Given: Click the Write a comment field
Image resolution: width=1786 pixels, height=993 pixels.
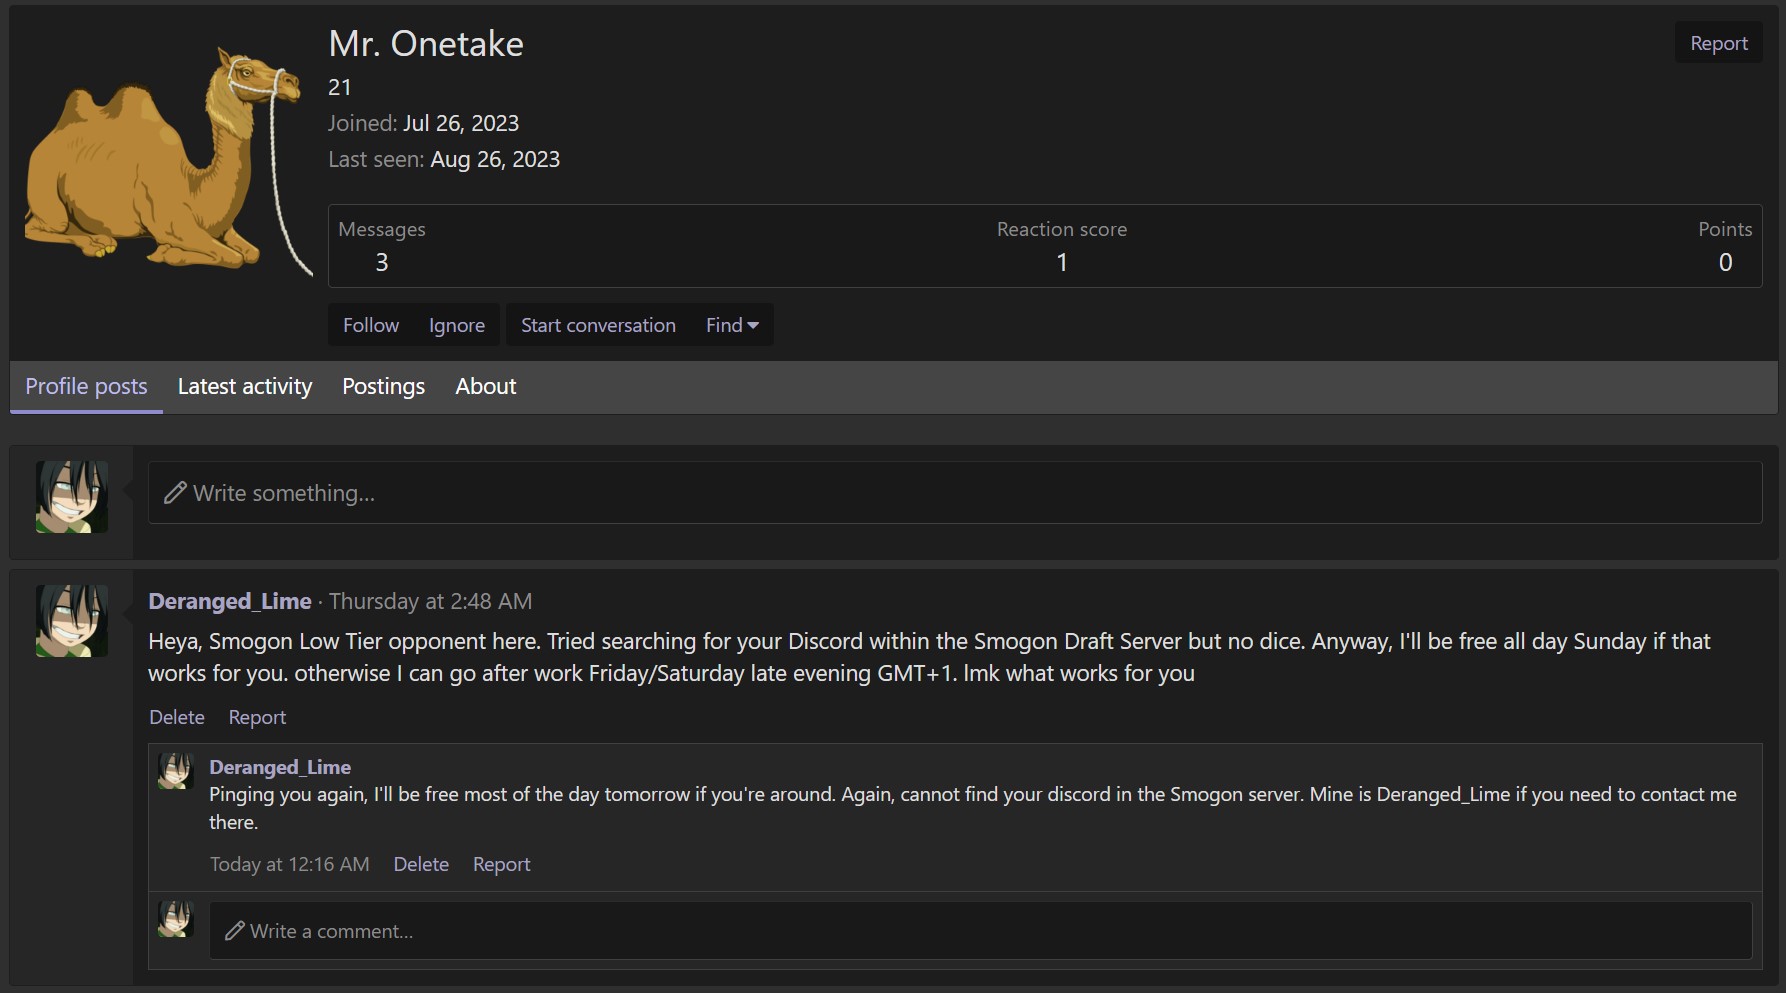Looking at the screenshot, I should [x=980, y=931].
